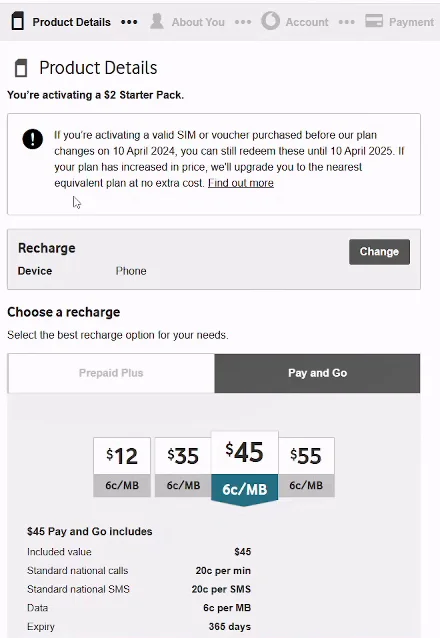Select the $35 recharge option
This screenshot has width=440, height=638.
click(183, 467)
